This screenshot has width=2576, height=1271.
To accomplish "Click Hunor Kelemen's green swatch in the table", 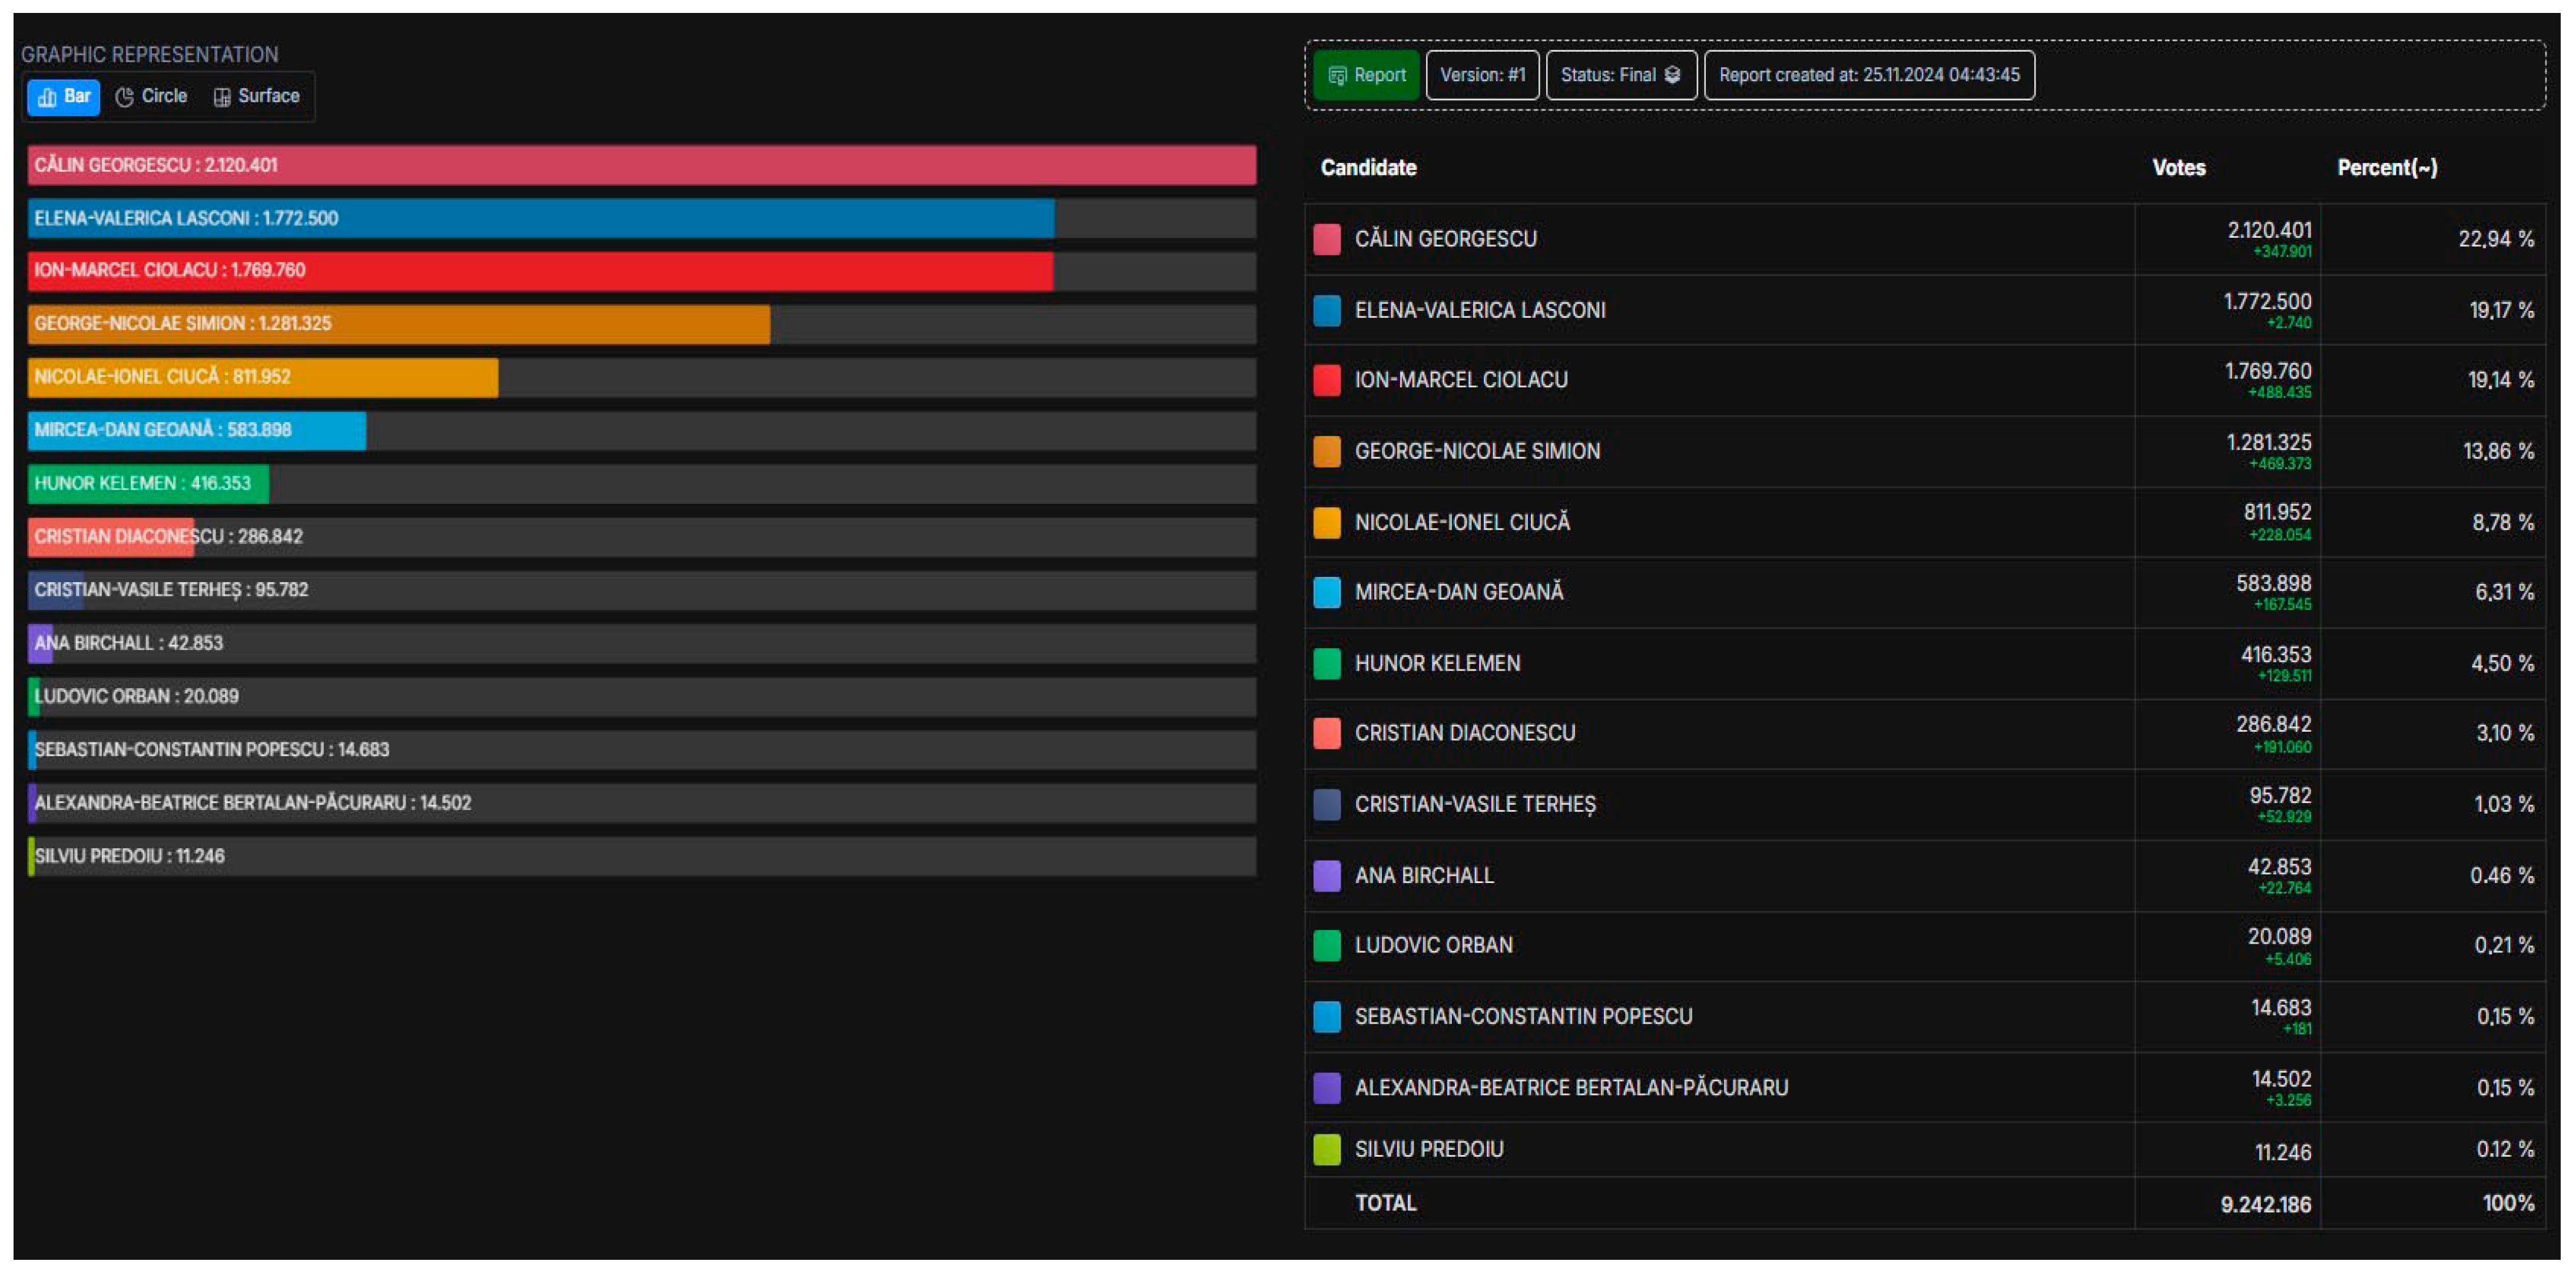I will pos(1326,664).
